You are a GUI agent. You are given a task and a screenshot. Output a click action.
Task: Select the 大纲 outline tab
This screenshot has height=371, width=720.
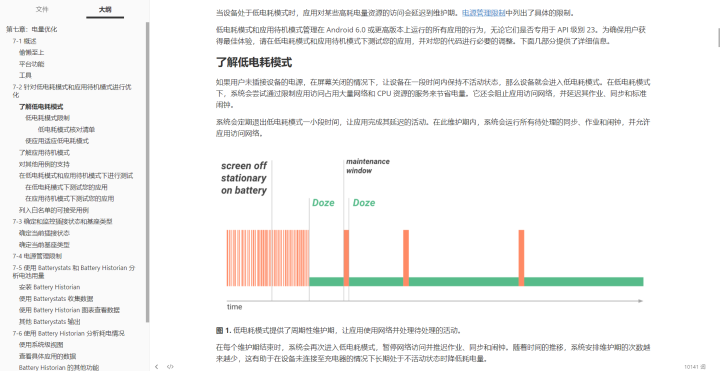click(x=105, y=9)
